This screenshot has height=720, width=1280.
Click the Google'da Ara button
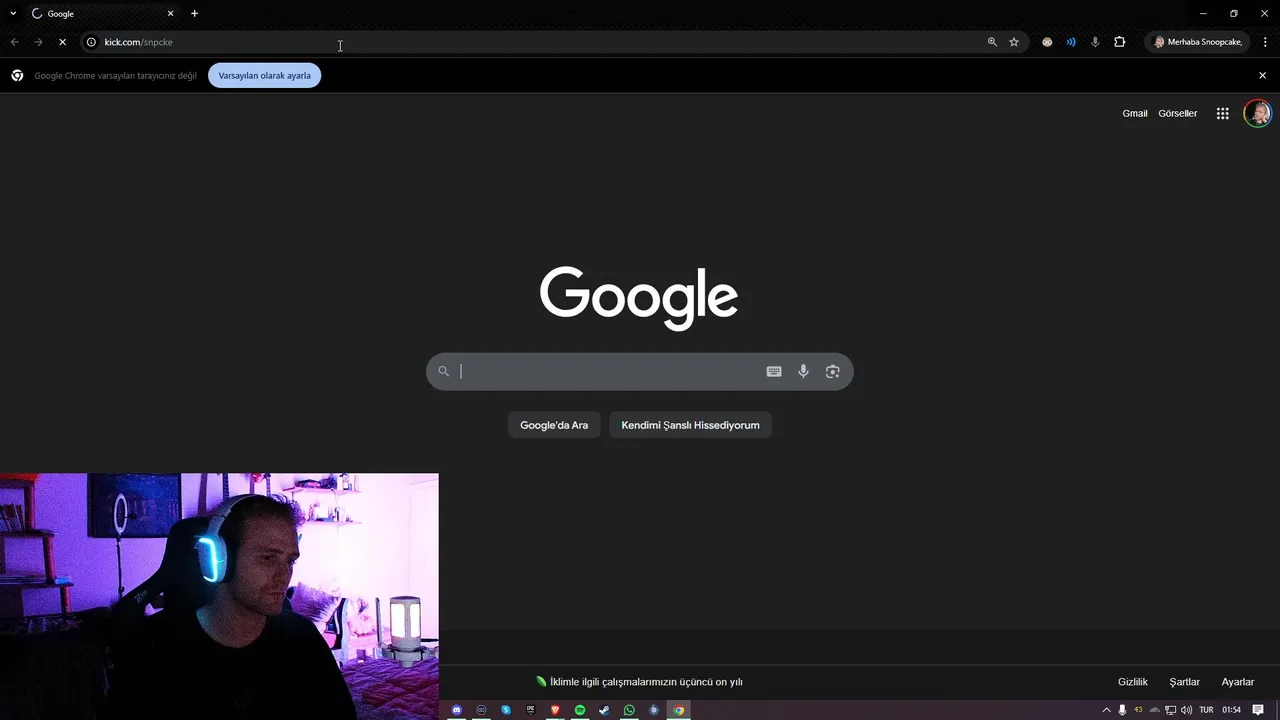[554, 425]
